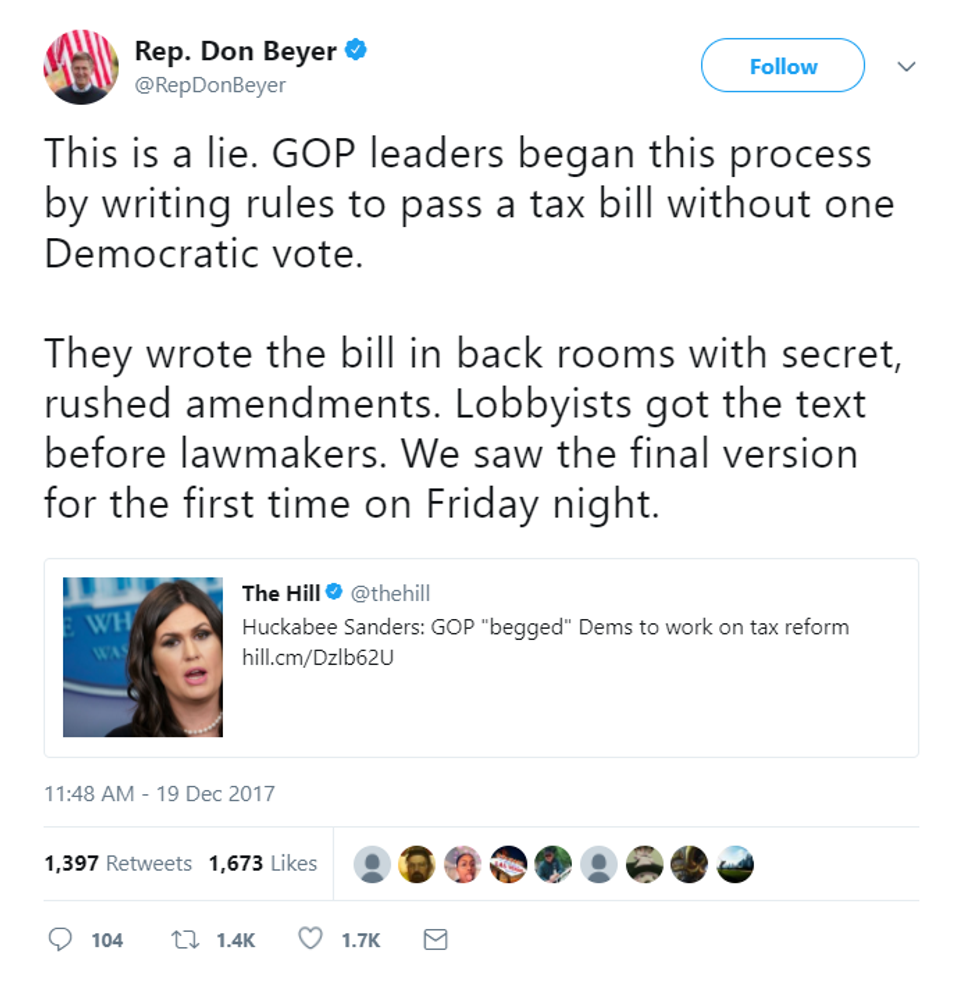Open Rep. Don Beyer's profile avatar
This screenshot has height=986, width=980.
[81, 67]
